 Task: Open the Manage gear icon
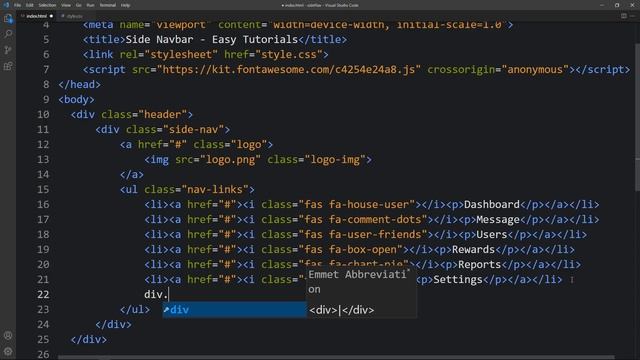click(8, 351)
